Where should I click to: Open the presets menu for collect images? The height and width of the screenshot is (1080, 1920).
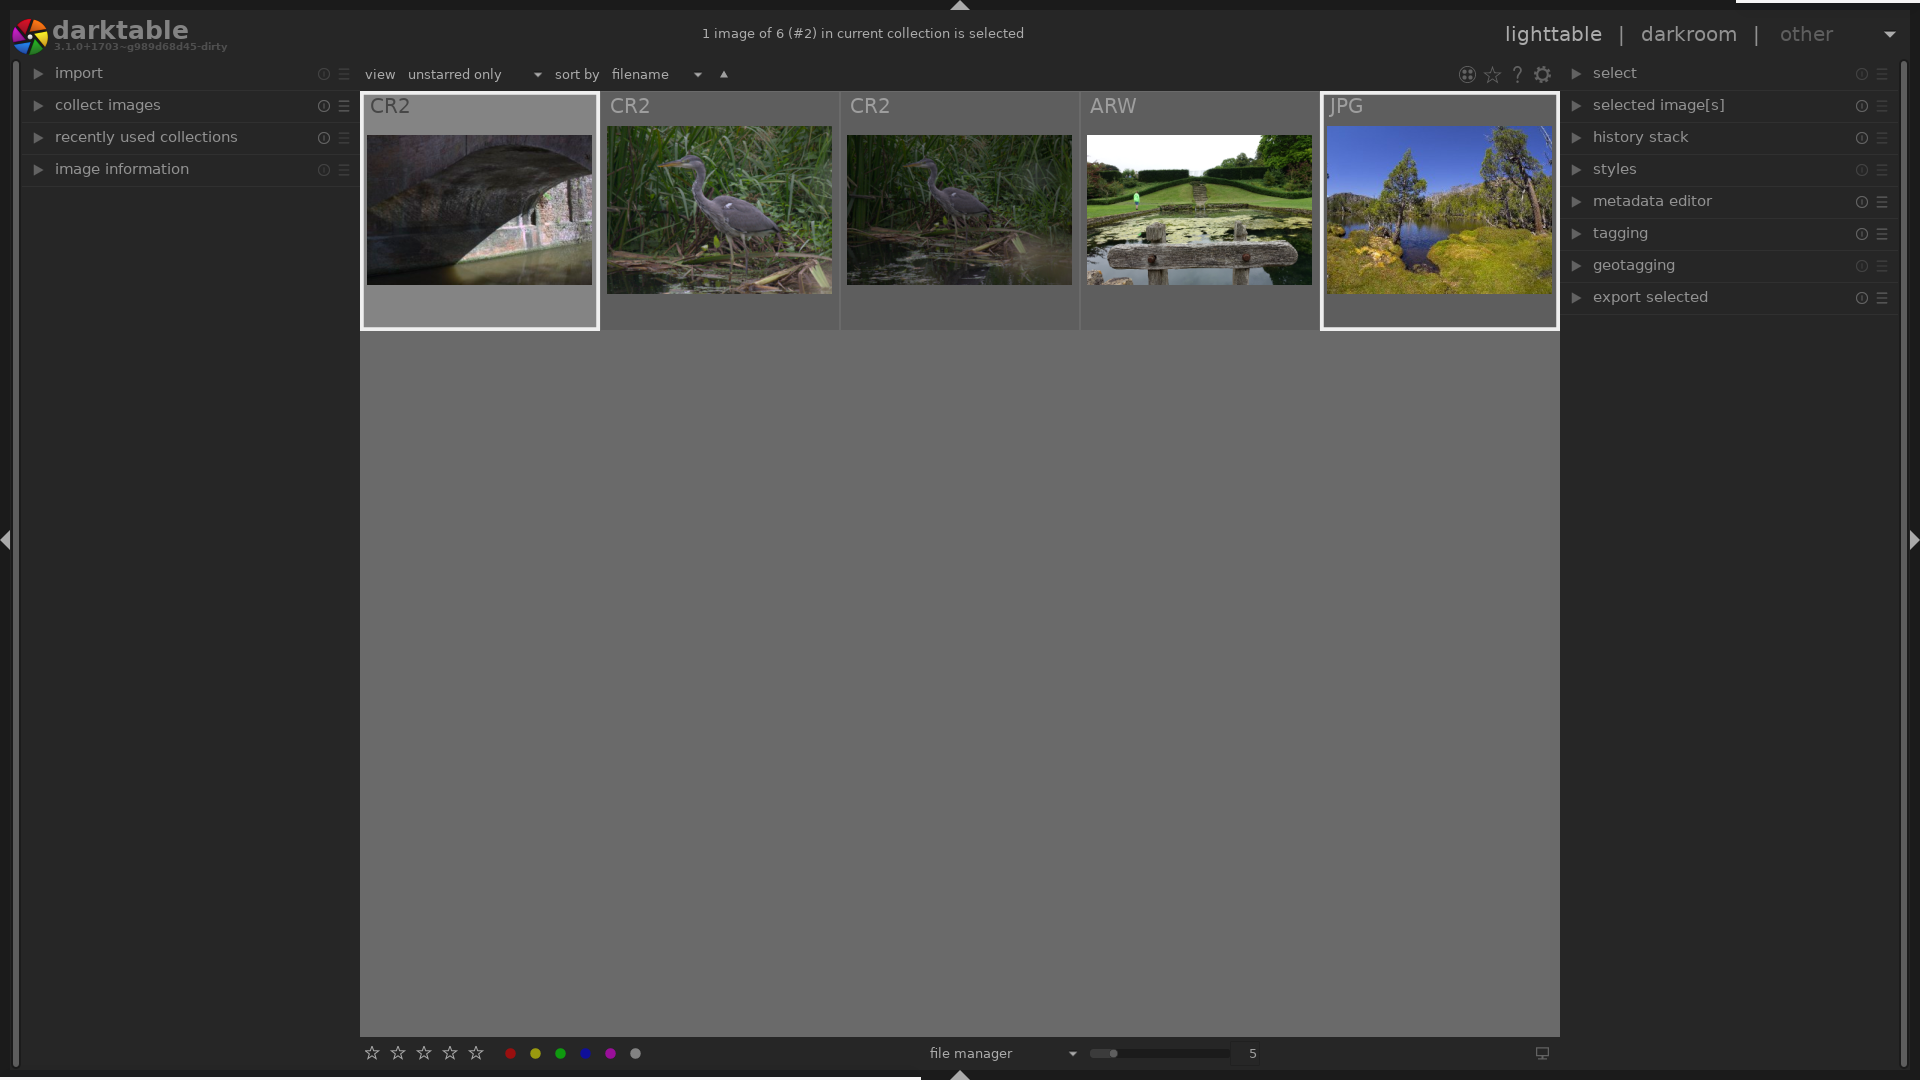click(x=345, y=105)
